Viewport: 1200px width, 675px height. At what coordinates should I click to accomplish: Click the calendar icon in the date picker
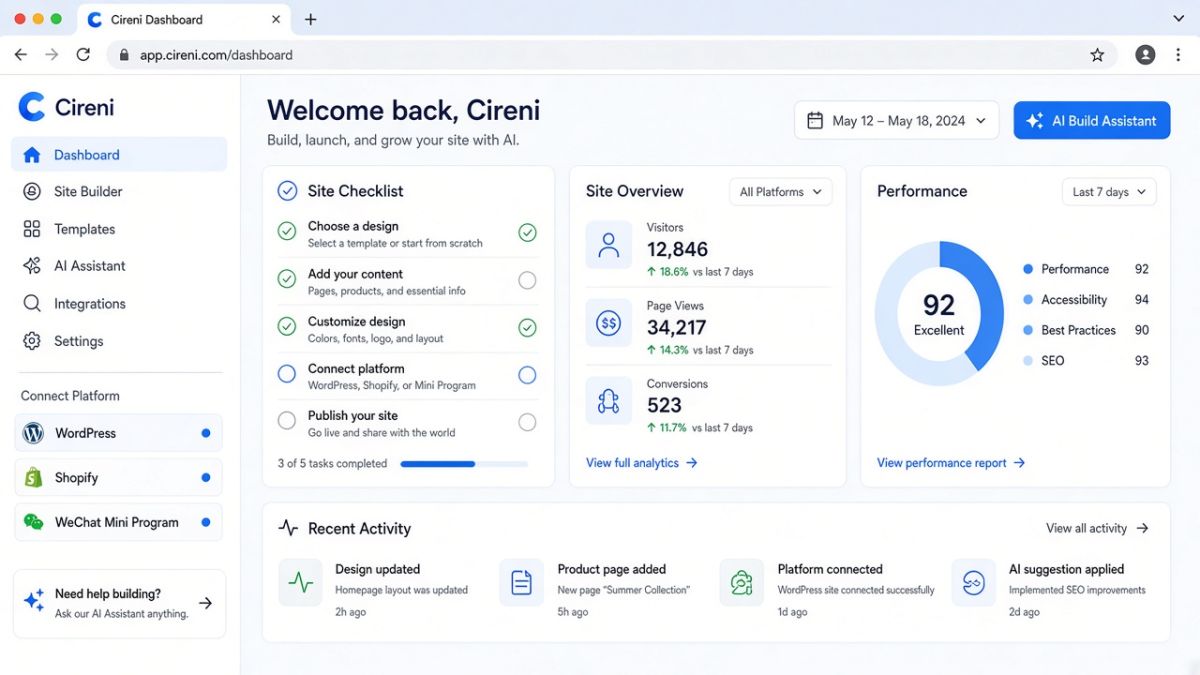pyautogui.click(x=815, y=121)
